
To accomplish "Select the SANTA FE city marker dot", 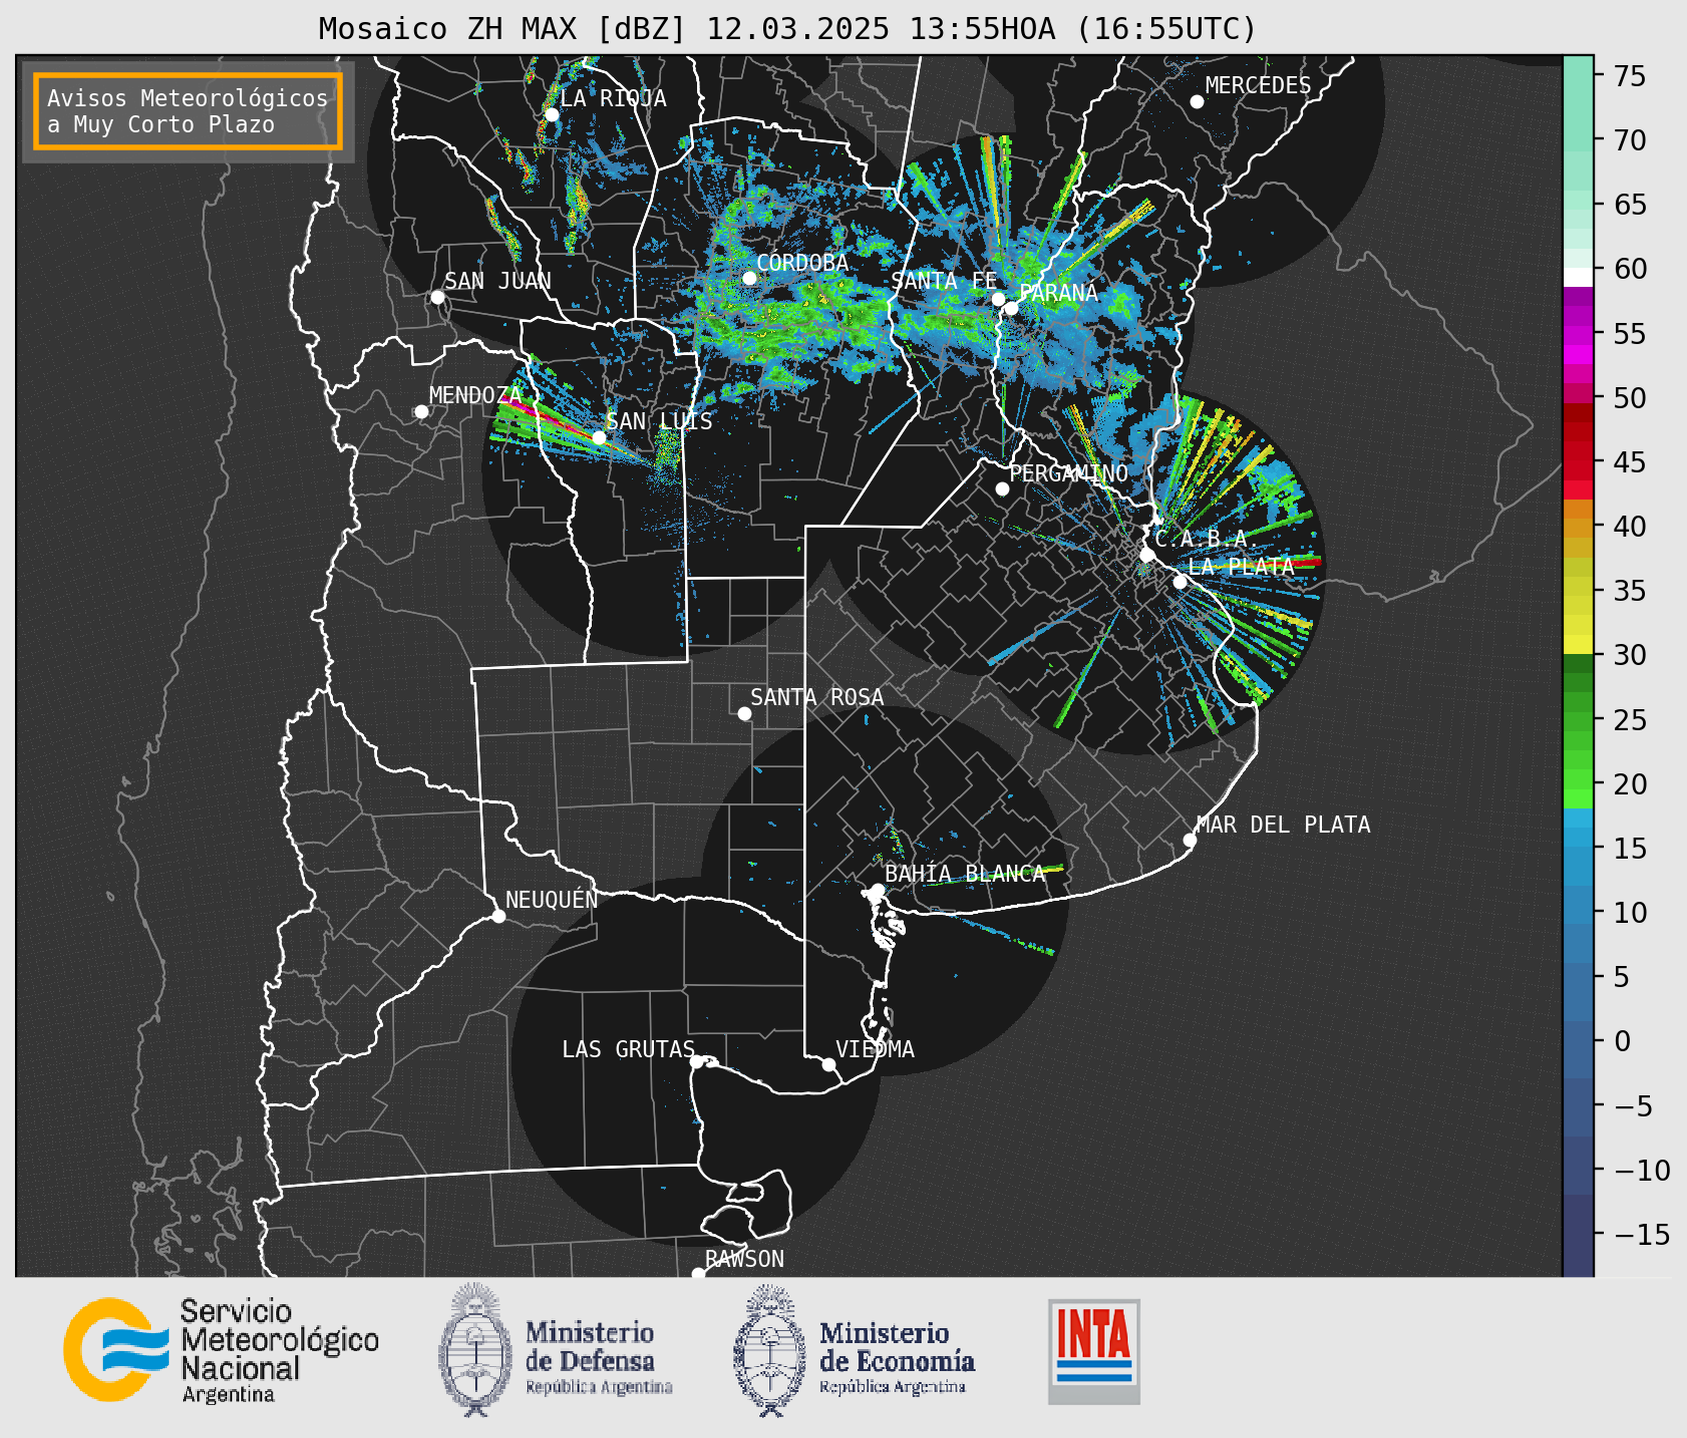I will pos(998,299).
